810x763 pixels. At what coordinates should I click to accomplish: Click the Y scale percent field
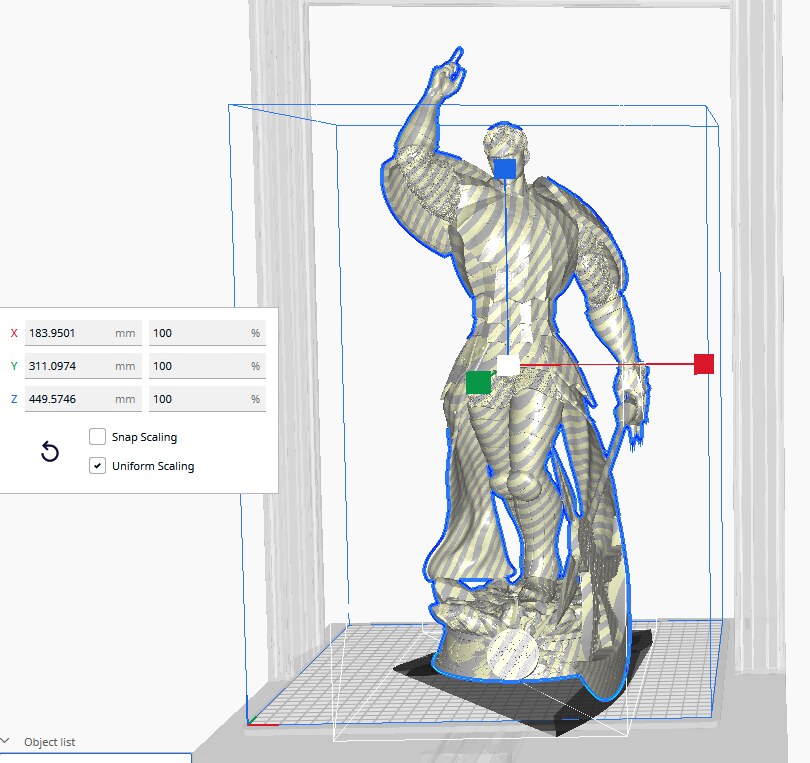(207, 366)
